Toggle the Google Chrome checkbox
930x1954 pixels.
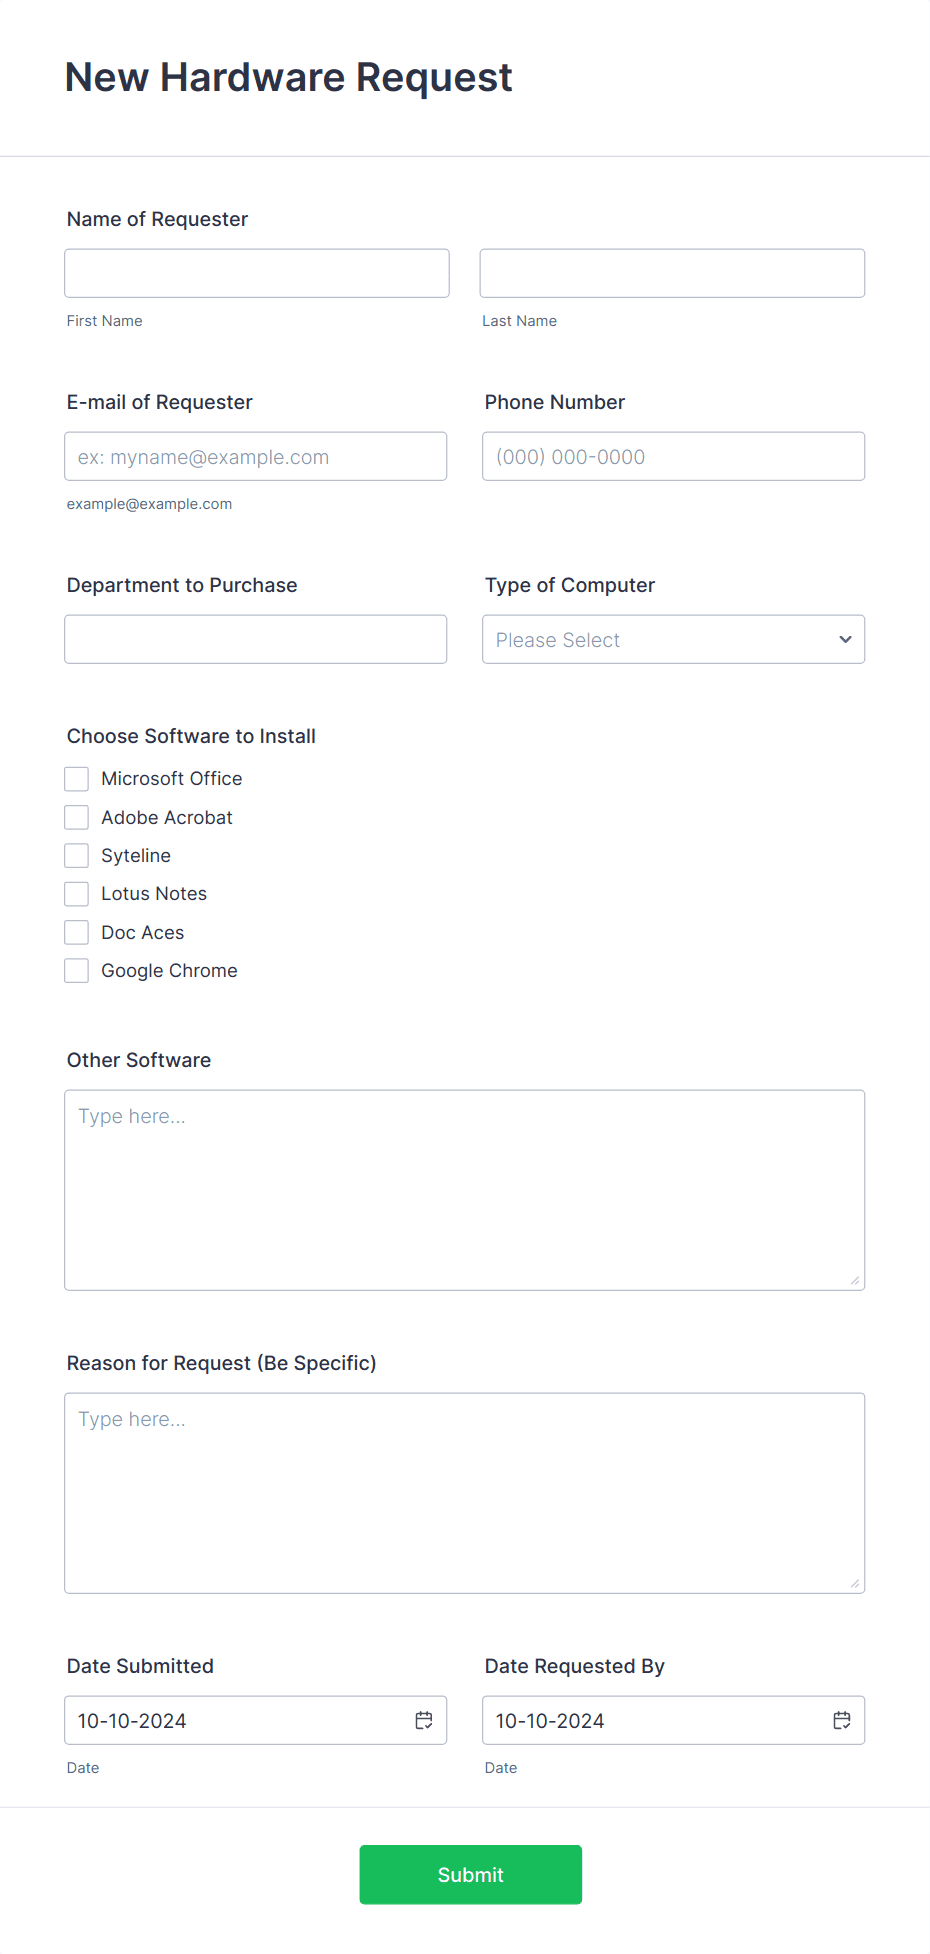[x=77, y=970]
